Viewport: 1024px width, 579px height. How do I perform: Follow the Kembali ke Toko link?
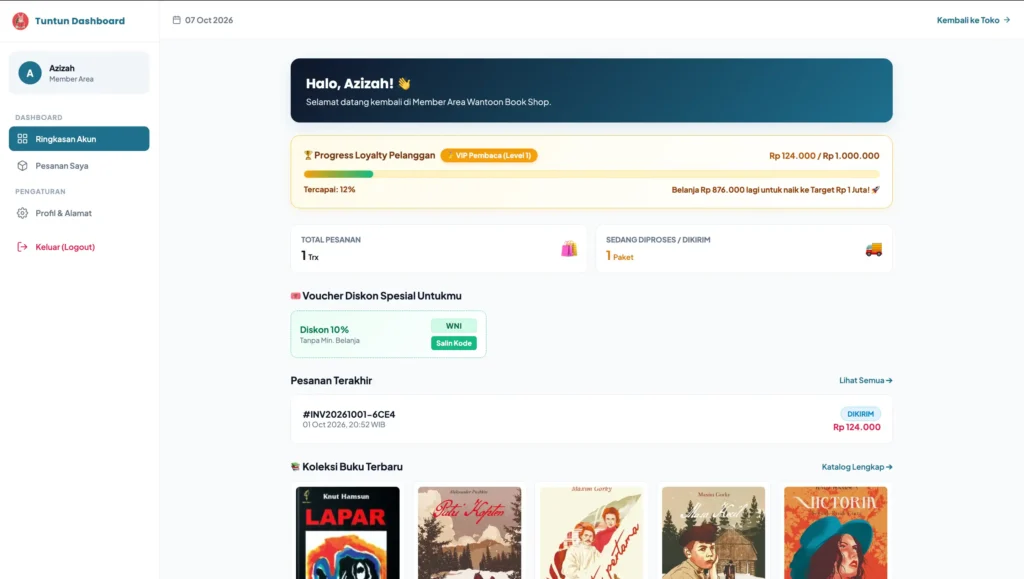tap(973, 20)
